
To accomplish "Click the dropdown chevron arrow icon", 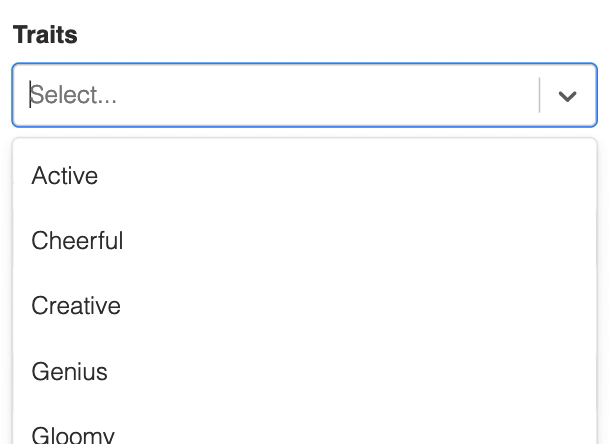I will (x=567, y=96).
